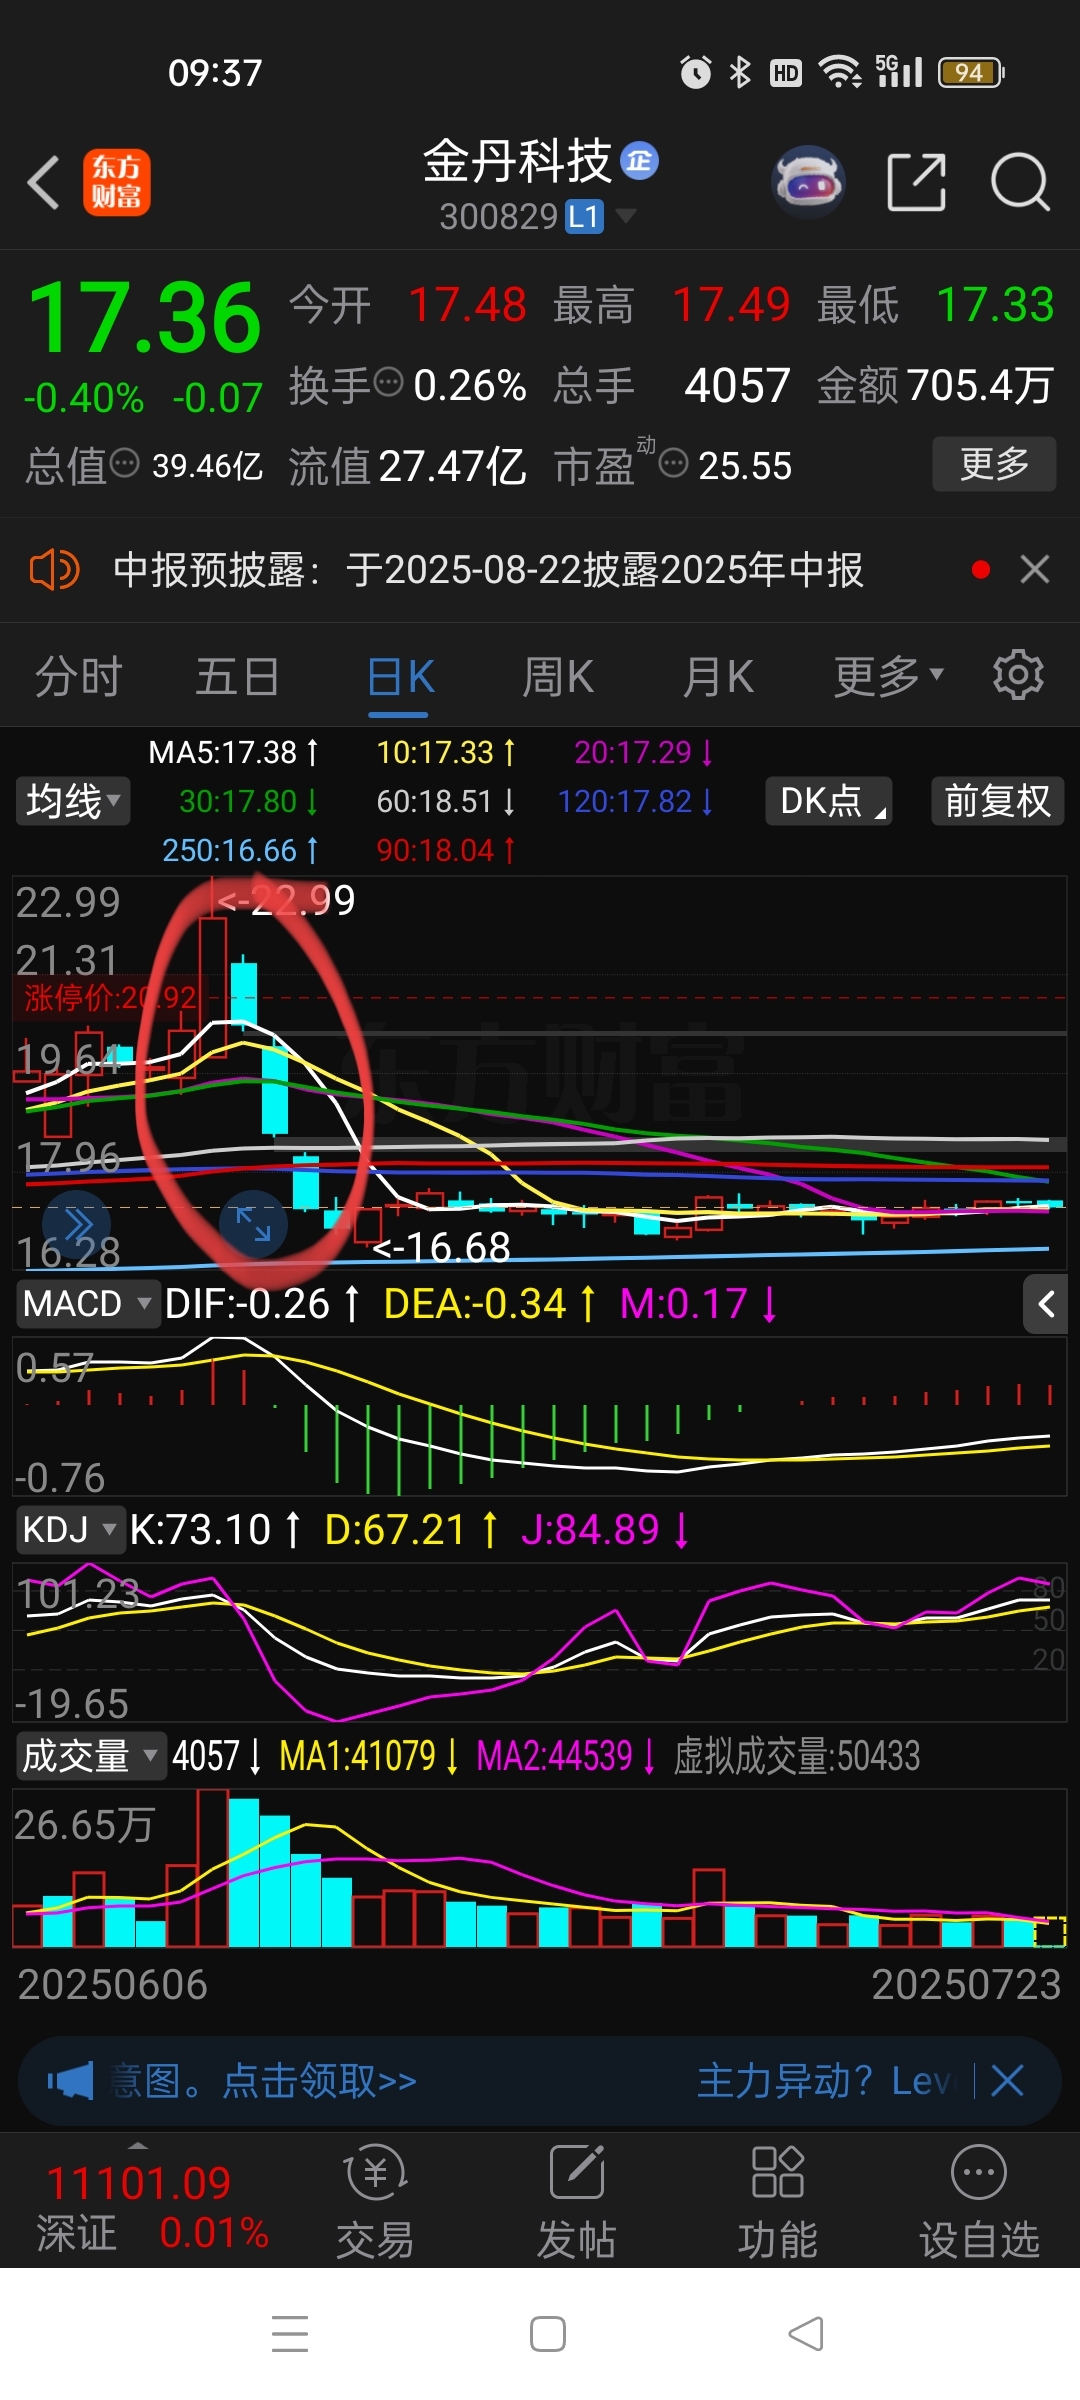Close the 中报预披露 notice

point(1035,569)
